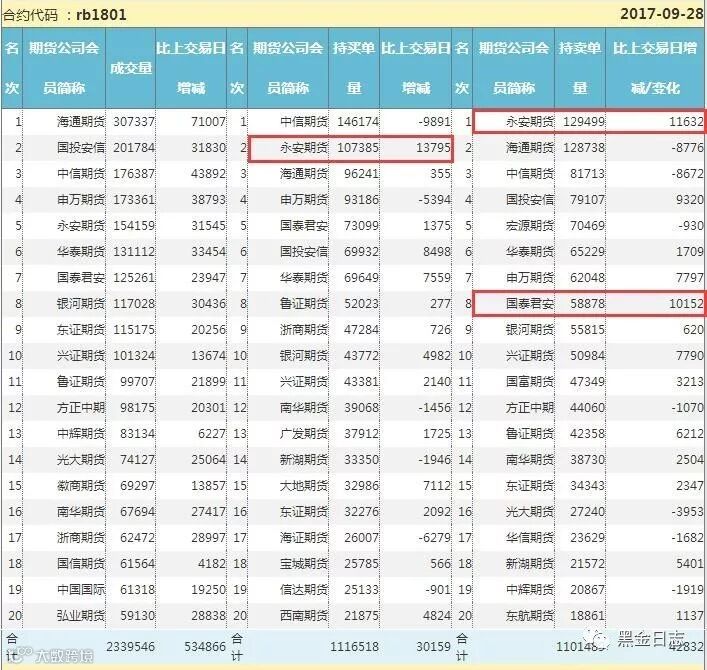The height and width of the screenshot is (670, 707).
Task: Click 弘业期货 in volume table
Action: [81, 616]
